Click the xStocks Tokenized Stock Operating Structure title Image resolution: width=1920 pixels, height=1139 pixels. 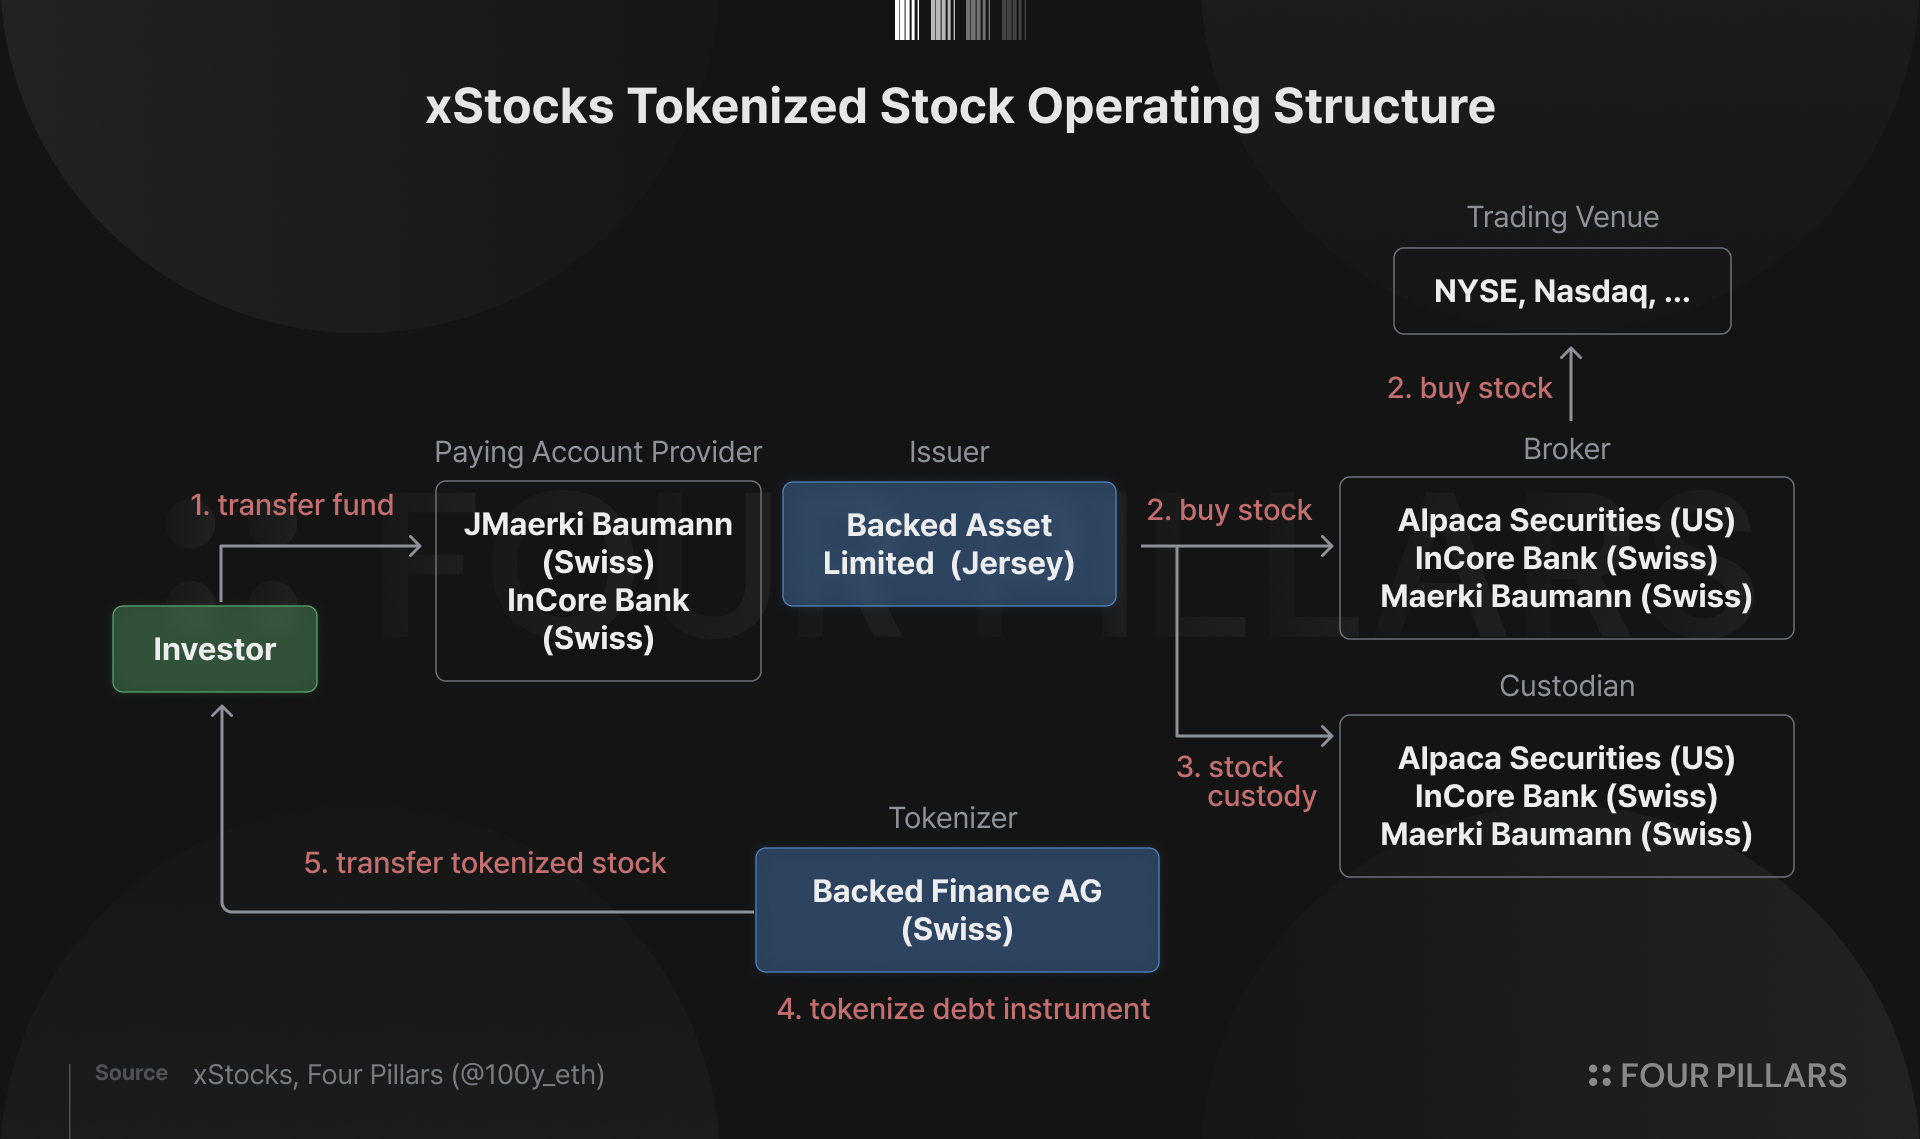pyautogui.click(x=960, y=106)
